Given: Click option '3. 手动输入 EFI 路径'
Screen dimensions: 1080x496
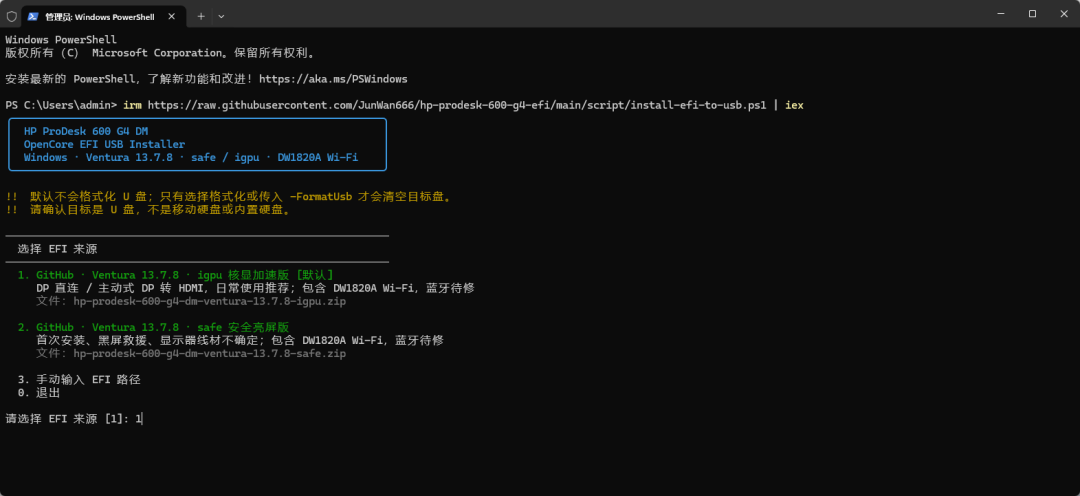Looking at the screenshot, I should click(x=79, y=380).
